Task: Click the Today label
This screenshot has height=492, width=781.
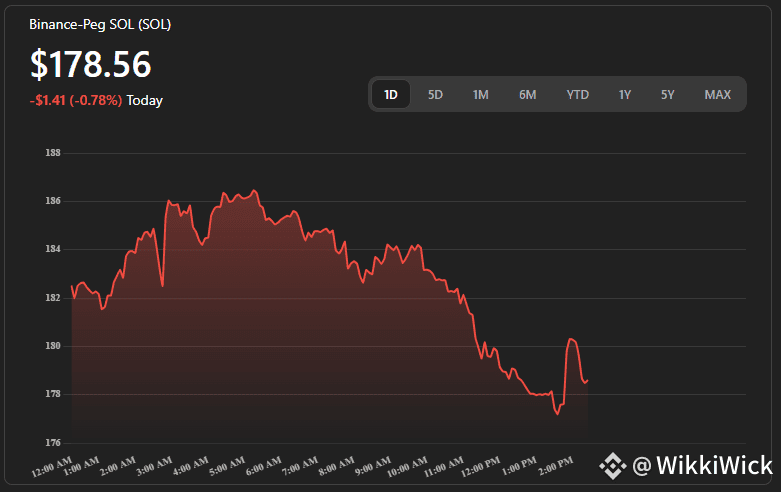Action: pyautogui.click(x=144, y=101)
